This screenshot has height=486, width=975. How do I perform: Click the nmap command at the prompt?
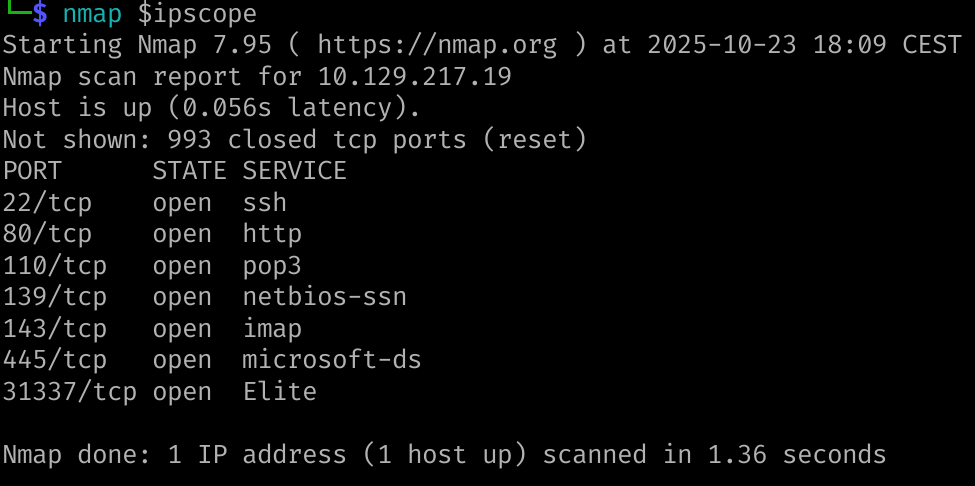coord(92,14)
